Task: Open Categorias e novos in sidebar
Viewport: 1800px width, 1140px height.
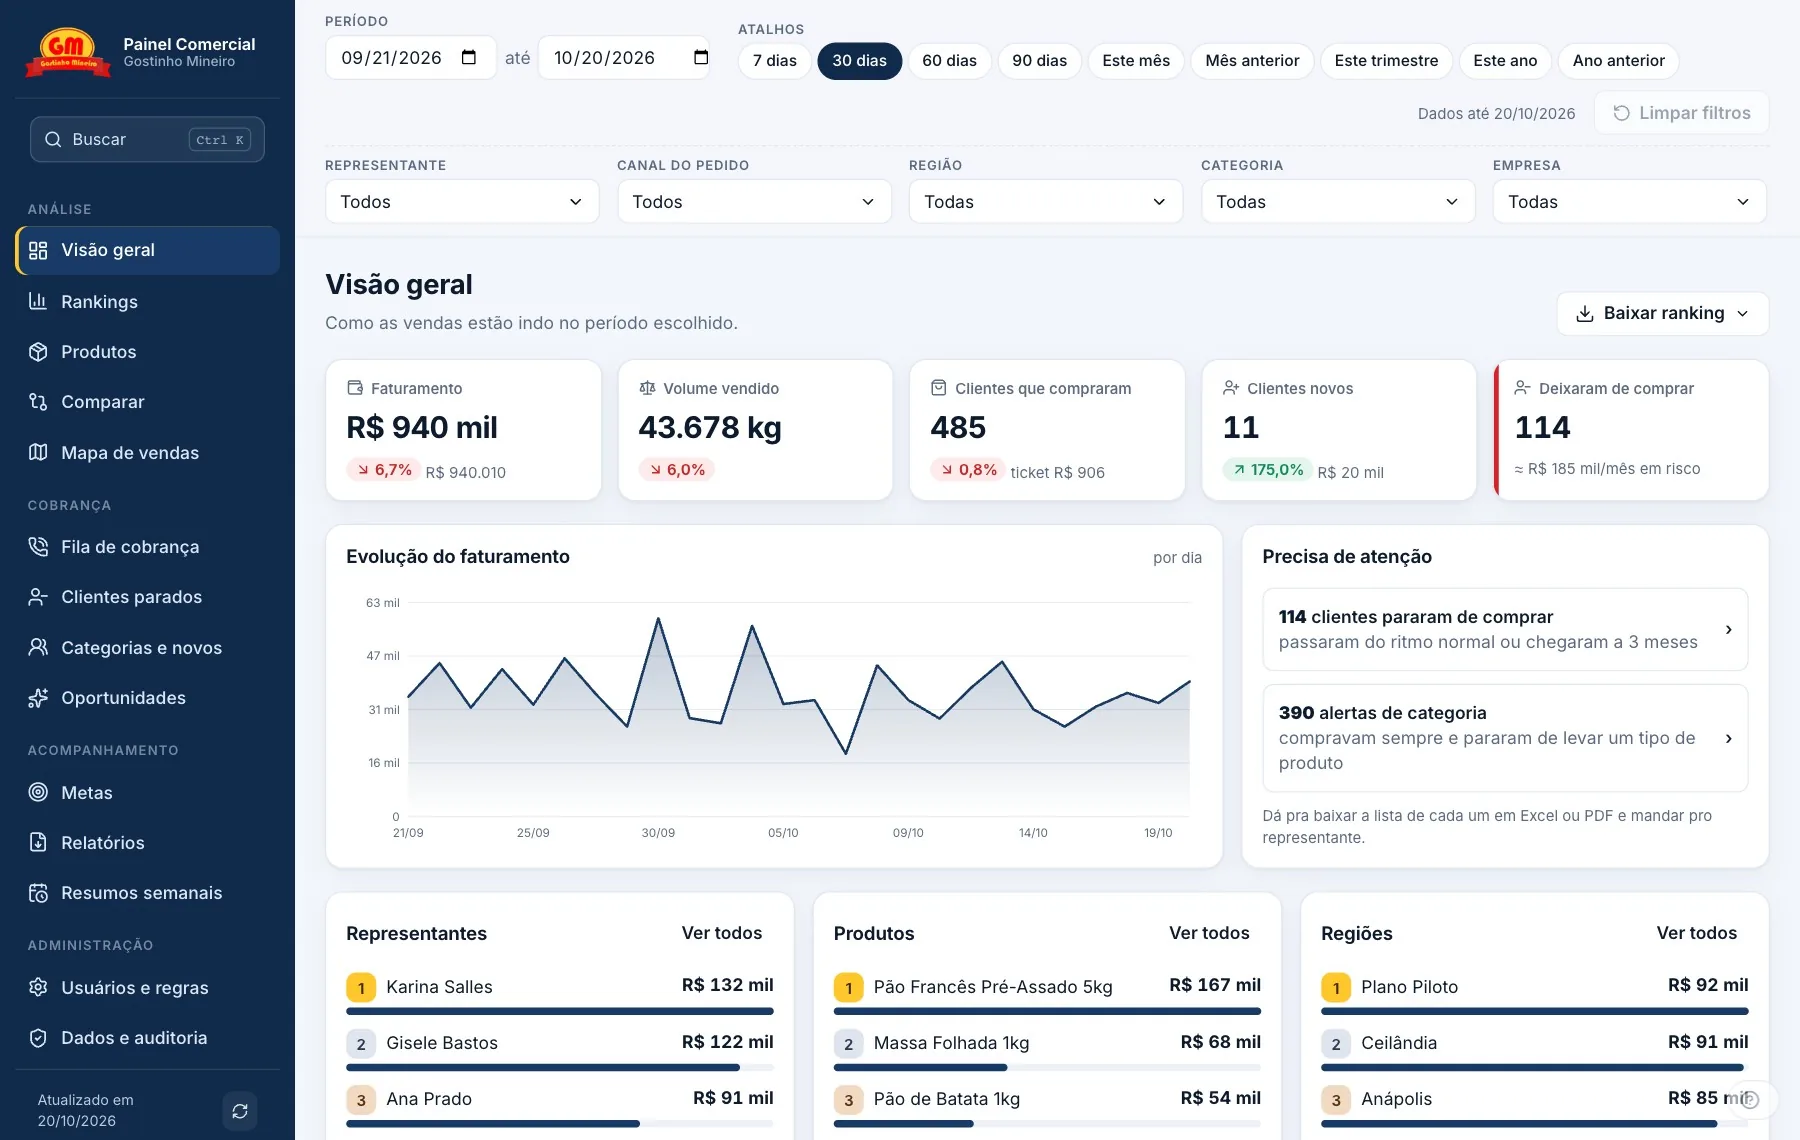Action: point(147,648)
